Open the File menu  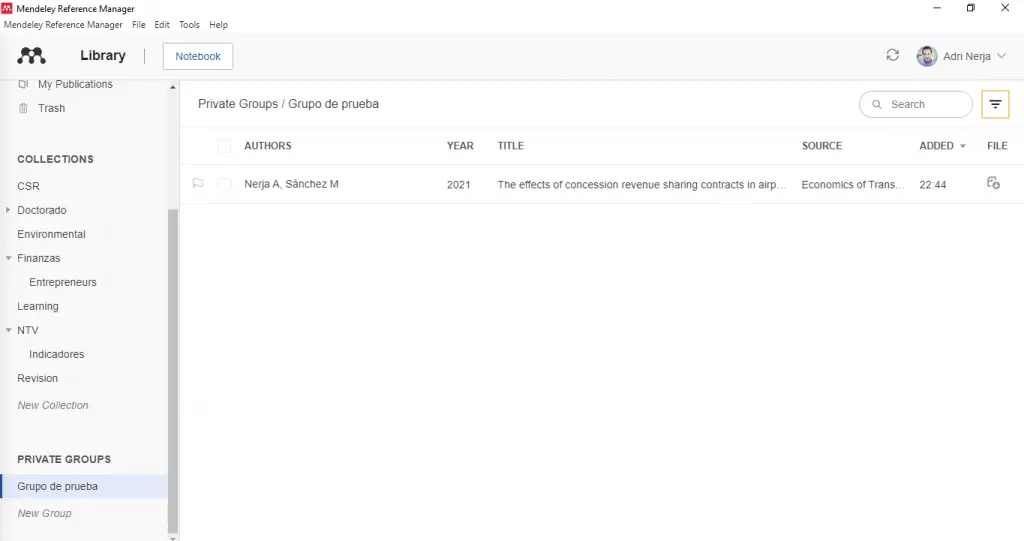[138, 24]
